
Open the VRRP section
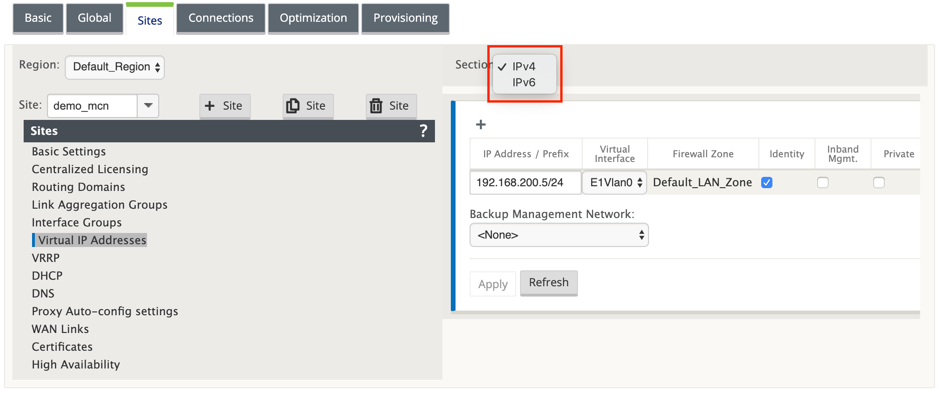46,258
